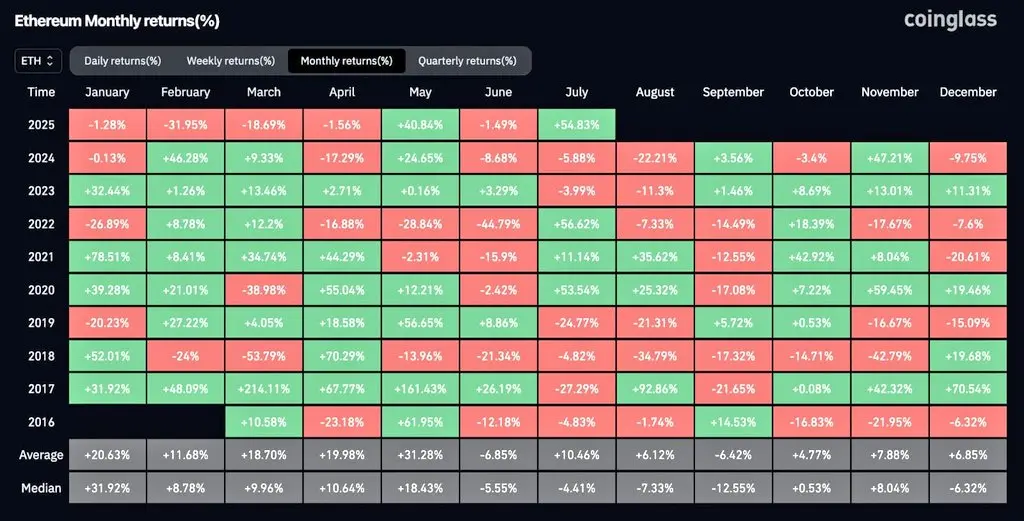This screenshot has height=521, width=1024.
Task: Click the ETH selector up-down arrows icon
Action: (x=50, y=61)
